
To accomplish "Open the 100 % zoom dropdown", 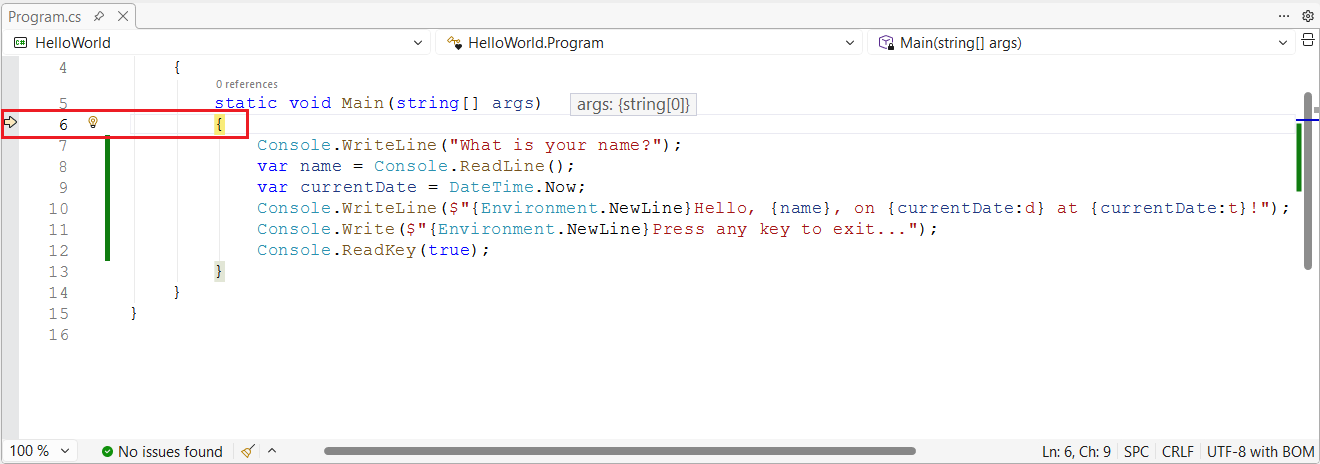I will pyautogui.click(x=40, y=451).
